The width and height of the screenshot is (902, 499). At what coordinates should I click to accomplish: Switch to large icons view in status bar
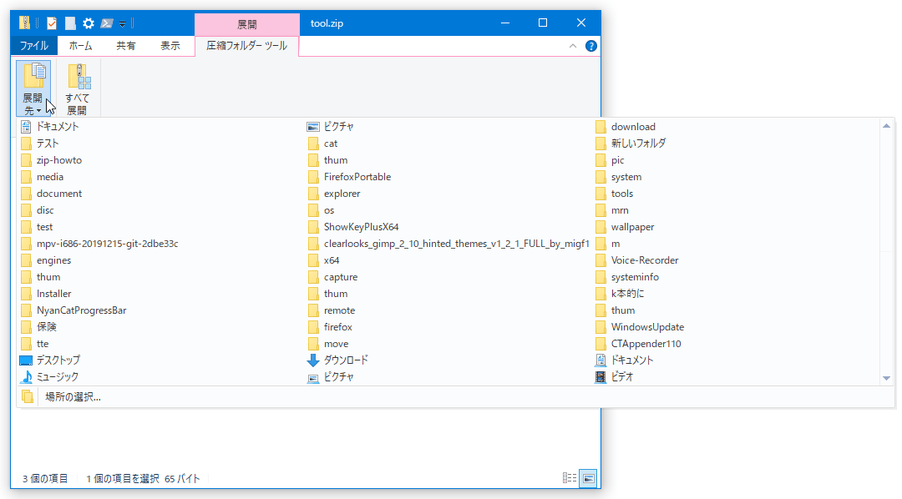pyautogui.click(x=588, y=478)
